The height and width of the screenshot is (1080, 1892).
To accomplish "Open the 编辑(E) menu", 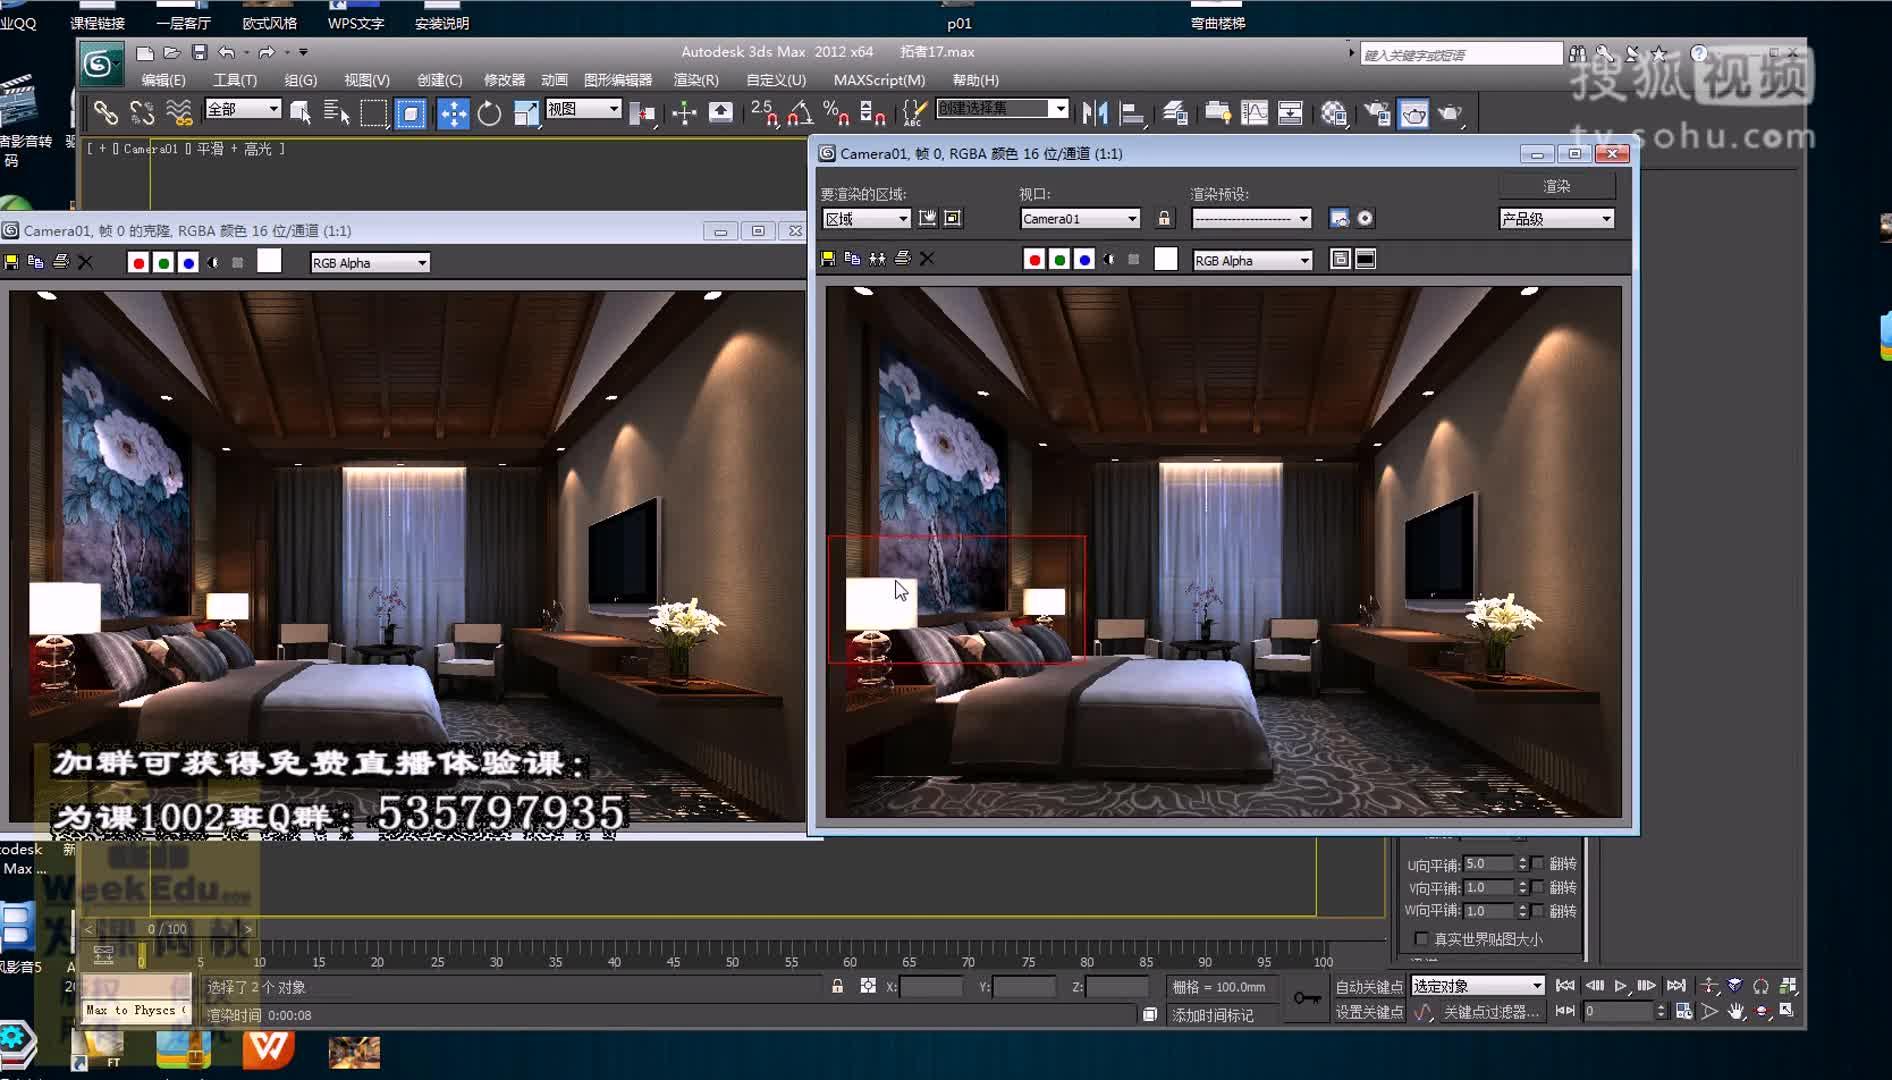I will pyautogui.click(x=163, y=80).
